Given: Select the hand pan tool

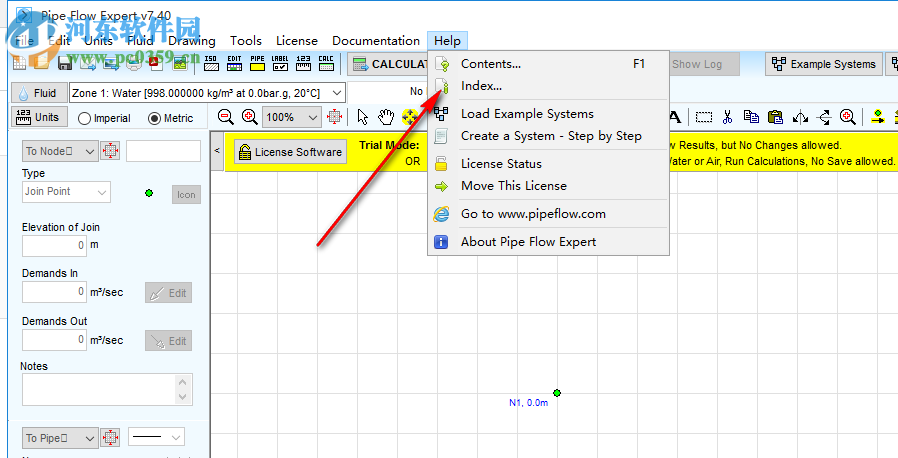Looking at the screenshot, I should [x=386, y=117].
